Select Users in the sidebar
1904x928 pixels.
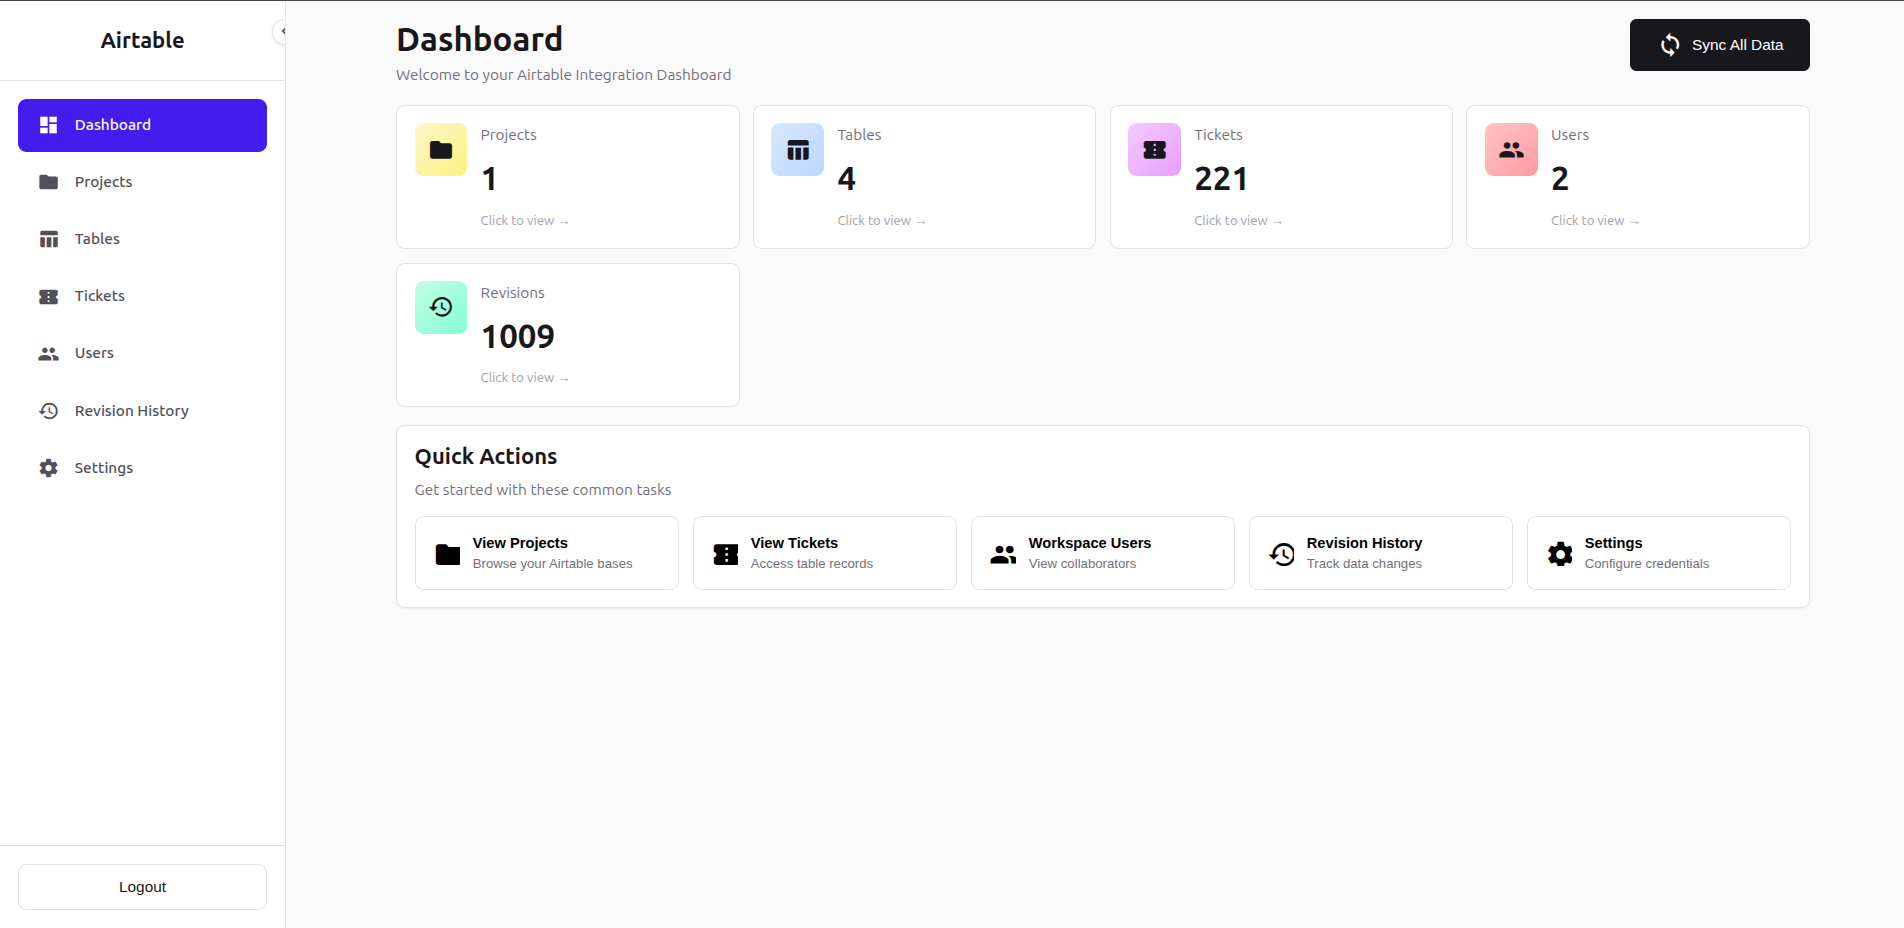point(93,353)
